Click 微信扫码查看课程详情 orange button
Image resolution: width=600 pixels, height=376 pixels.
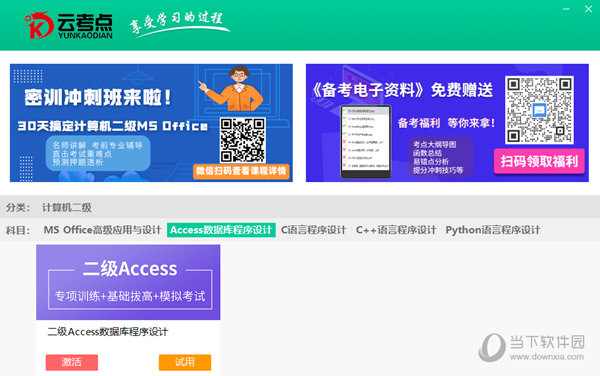(x=241, y=171)
